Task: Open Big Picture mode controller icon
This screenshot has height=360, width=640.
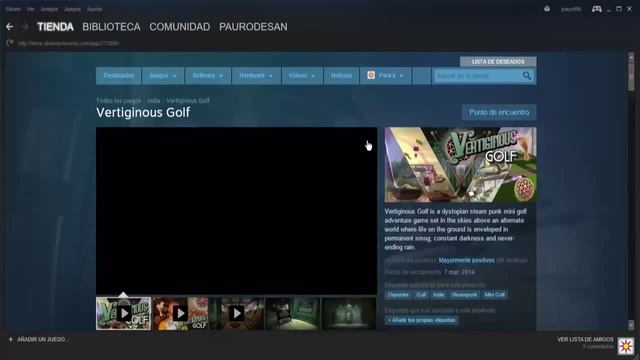Action: pos(596,9)
